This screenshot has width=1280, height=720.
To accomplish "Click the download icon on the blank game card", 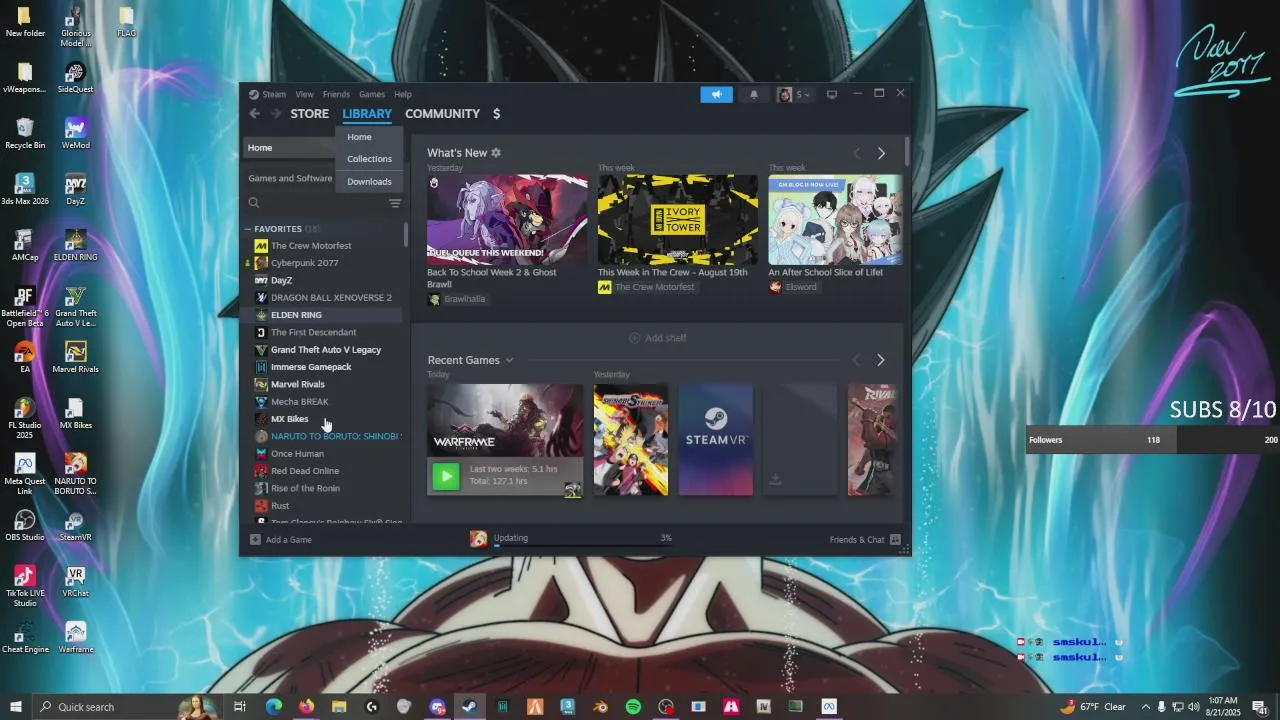I will click(x=775, y=480).
